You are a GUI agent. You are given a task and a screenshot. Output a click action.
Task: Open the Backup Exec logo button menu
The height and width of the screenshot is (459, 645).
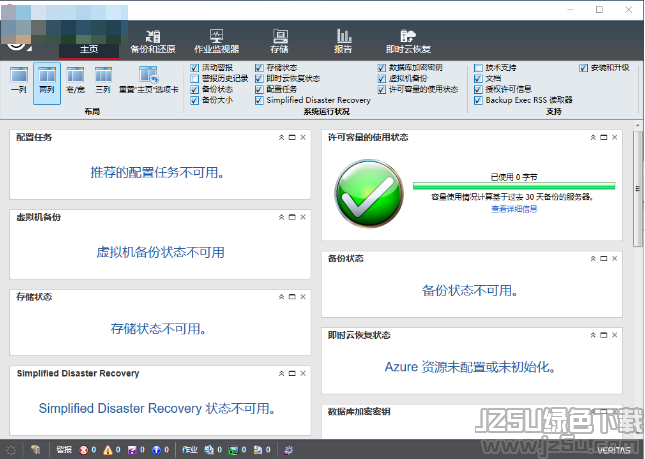click(x=19, y=44)
